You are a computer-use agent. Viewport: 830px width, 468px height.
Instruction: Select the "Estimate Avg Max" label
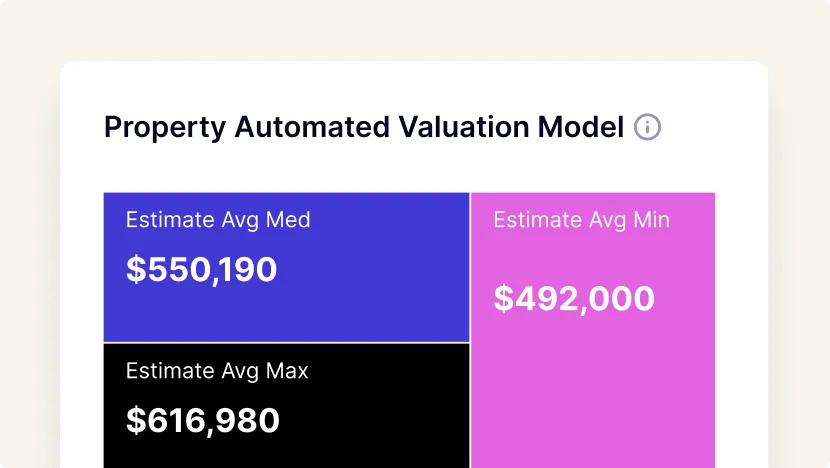pyautogui.click(x=217, y=371)
